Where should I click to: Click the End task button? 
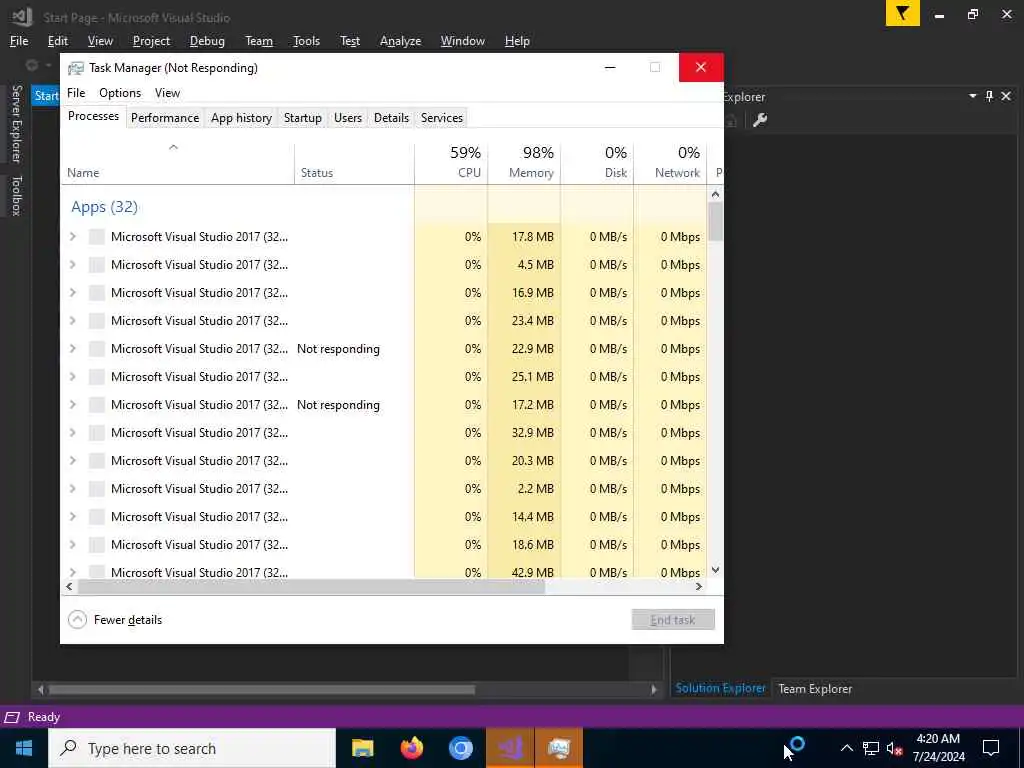click(x=673, y=619)
